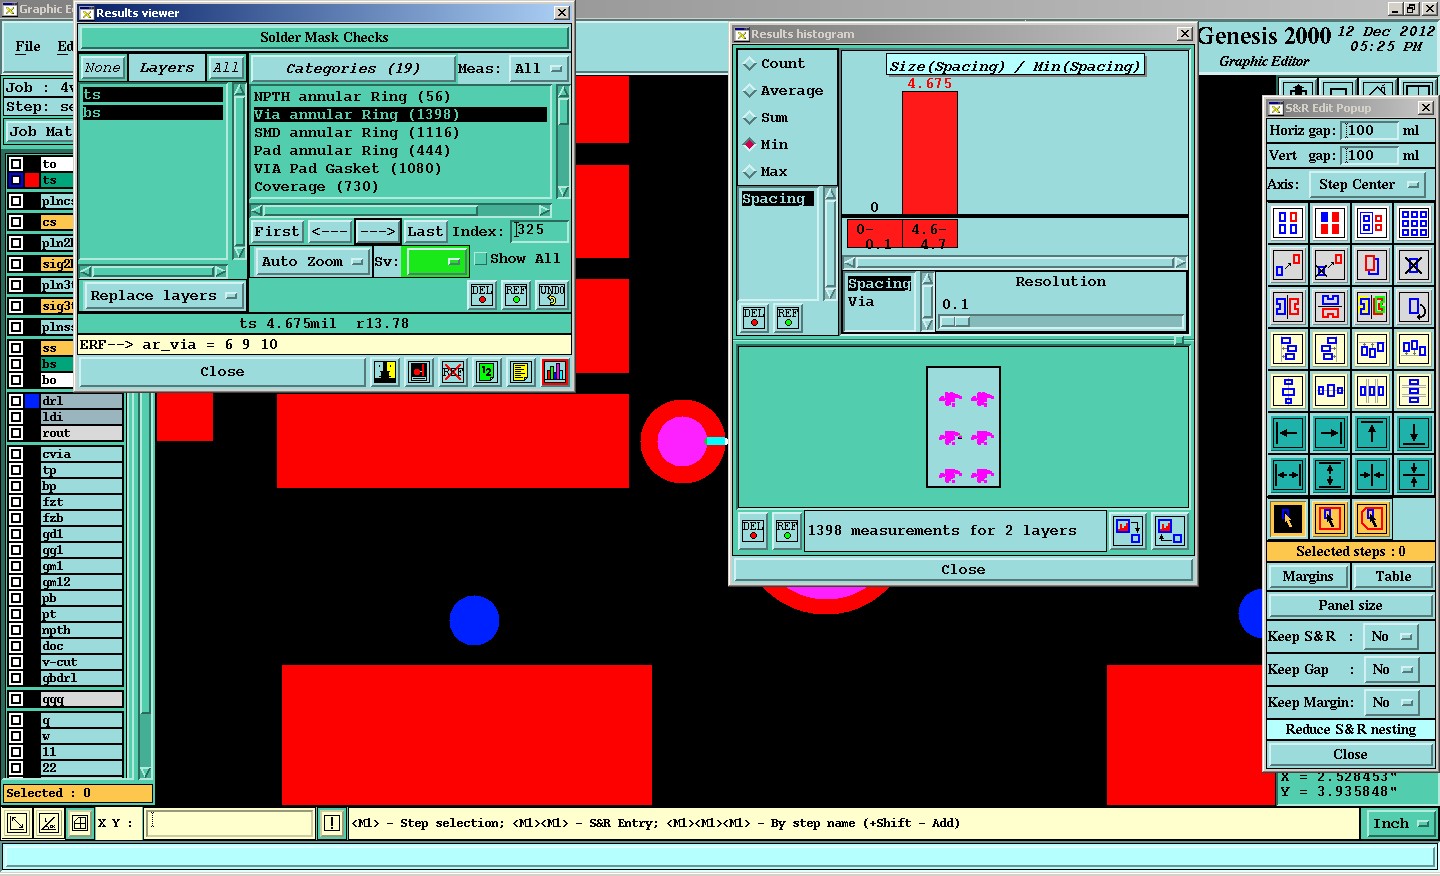Open the Keep Margin No dropdown
Viewport: 1440px width, 876px height.
(x=1390, y=702)
